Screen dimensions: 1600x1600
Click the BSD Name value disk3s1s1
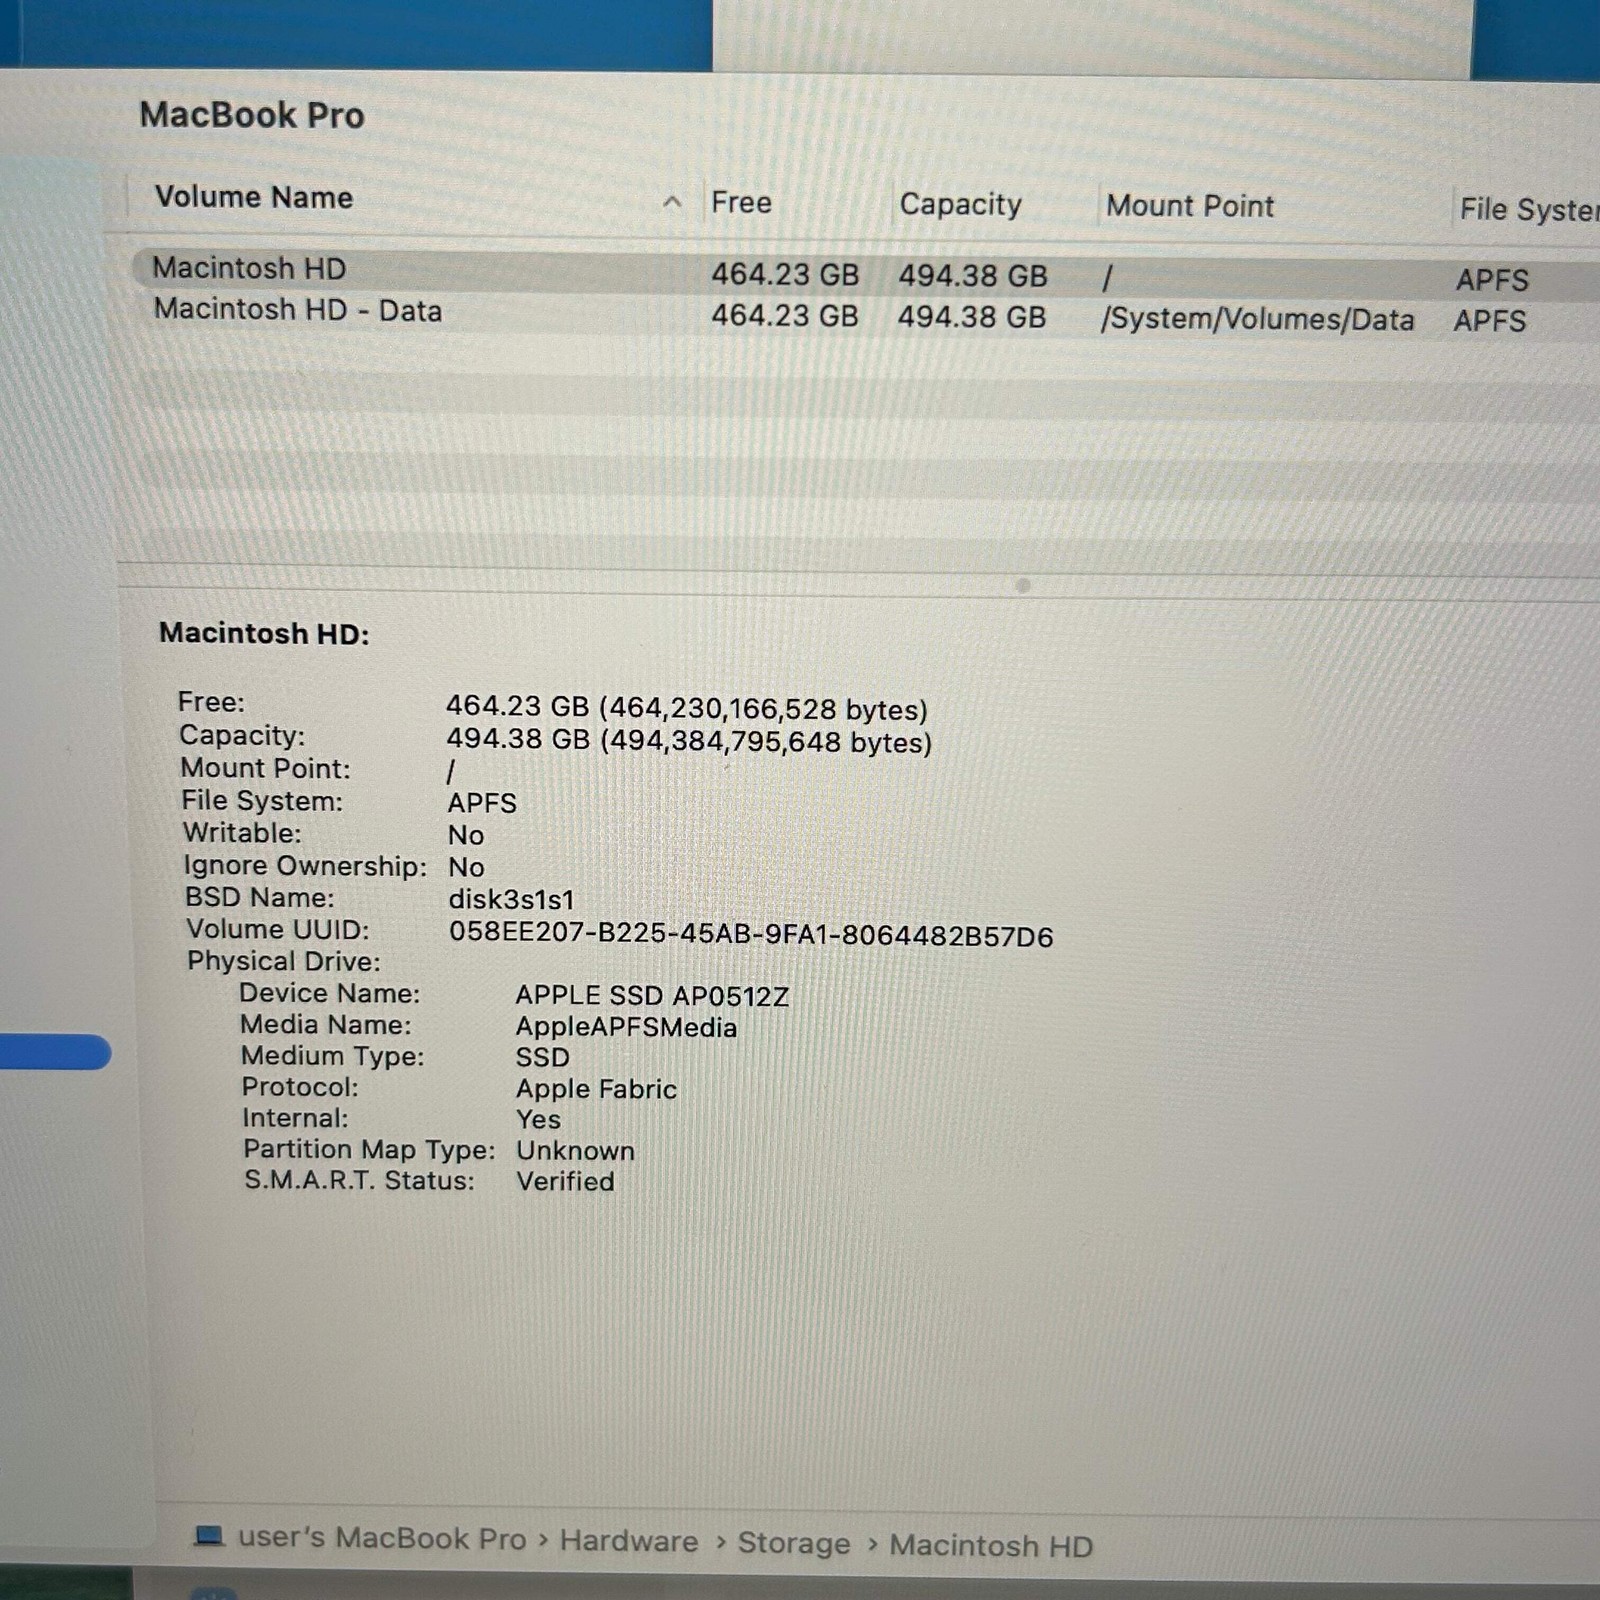click(x=512, y=899)
